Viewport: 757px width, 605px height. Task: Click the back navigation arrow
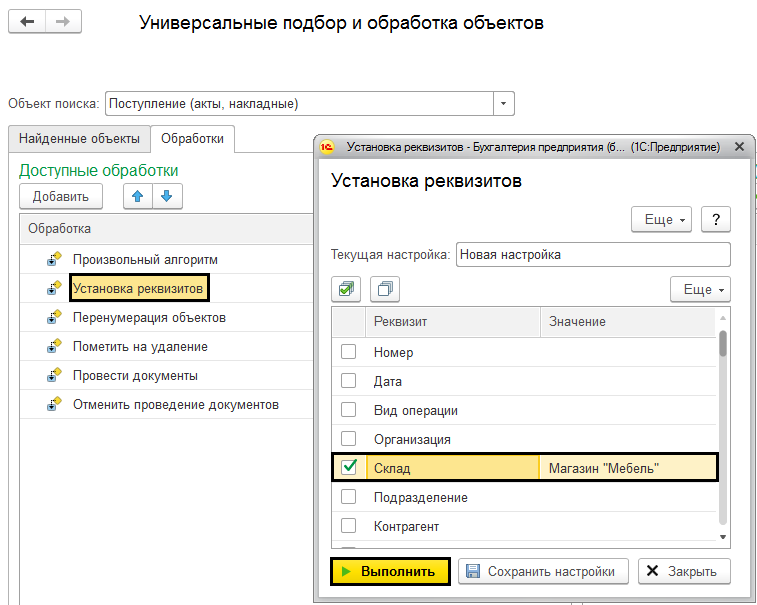pyautogui.click(x=27, y=22)
